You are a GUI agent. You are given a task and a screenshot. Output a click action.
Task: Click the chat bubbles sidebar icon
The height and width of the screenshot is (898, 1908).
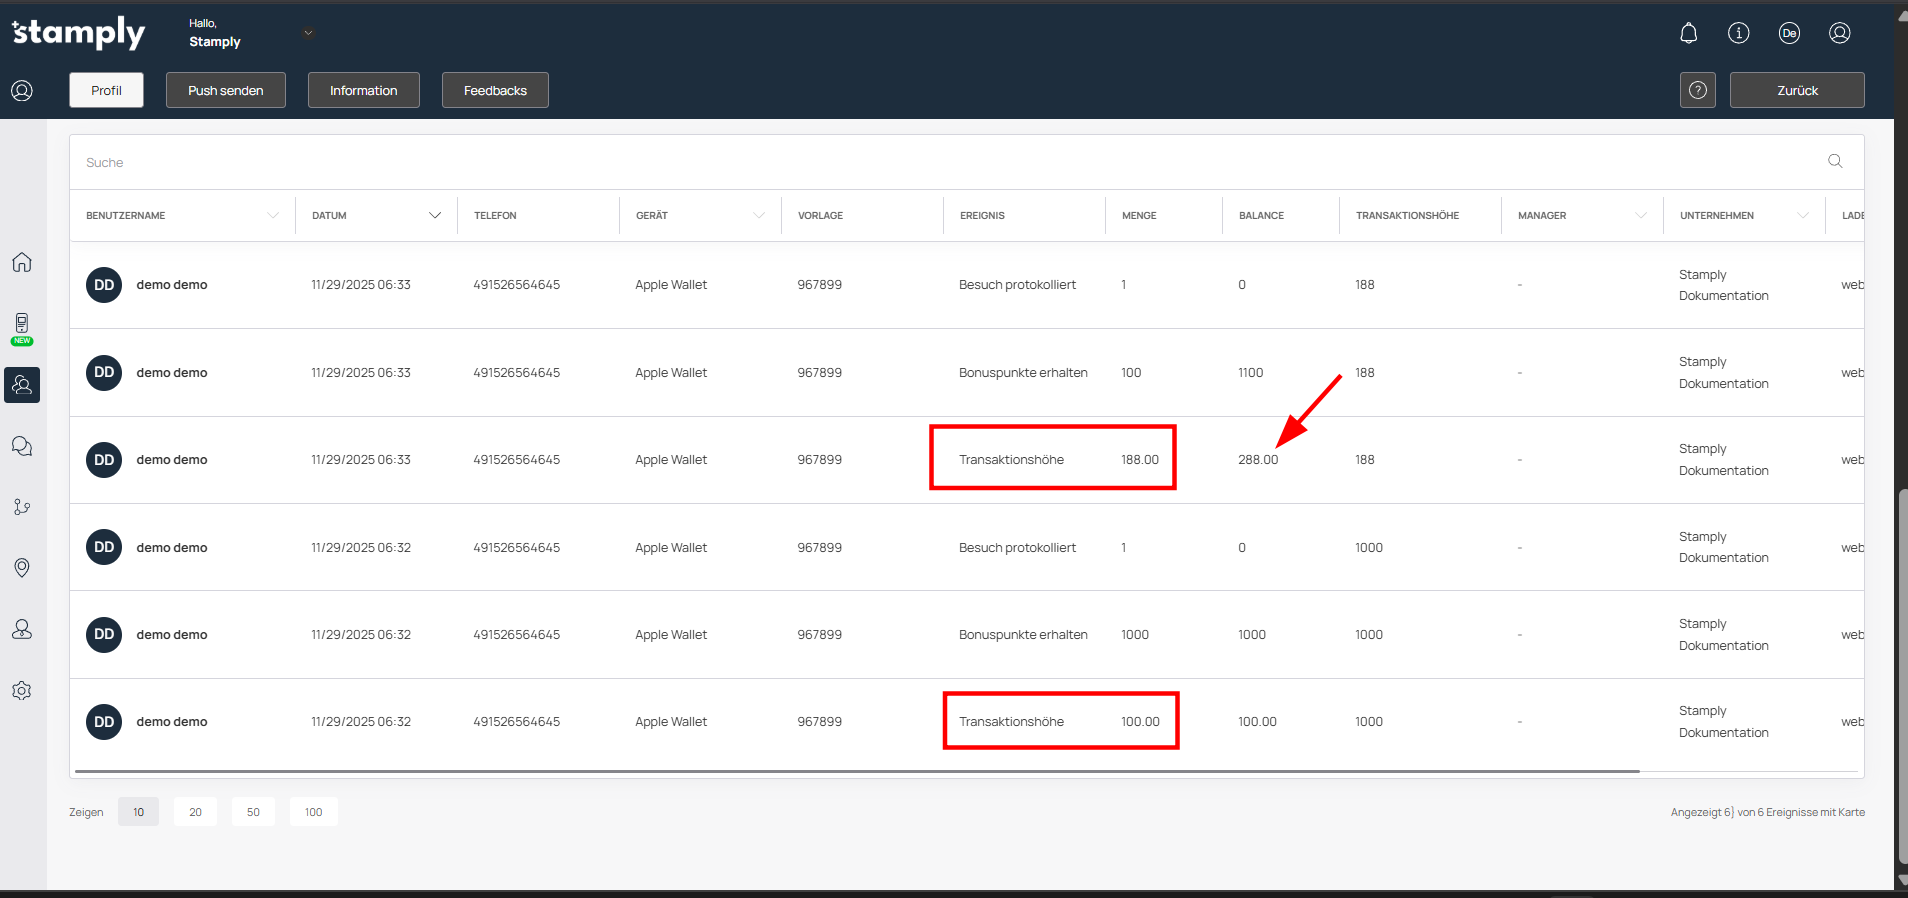pyautogui.click(x=22, y=446)
